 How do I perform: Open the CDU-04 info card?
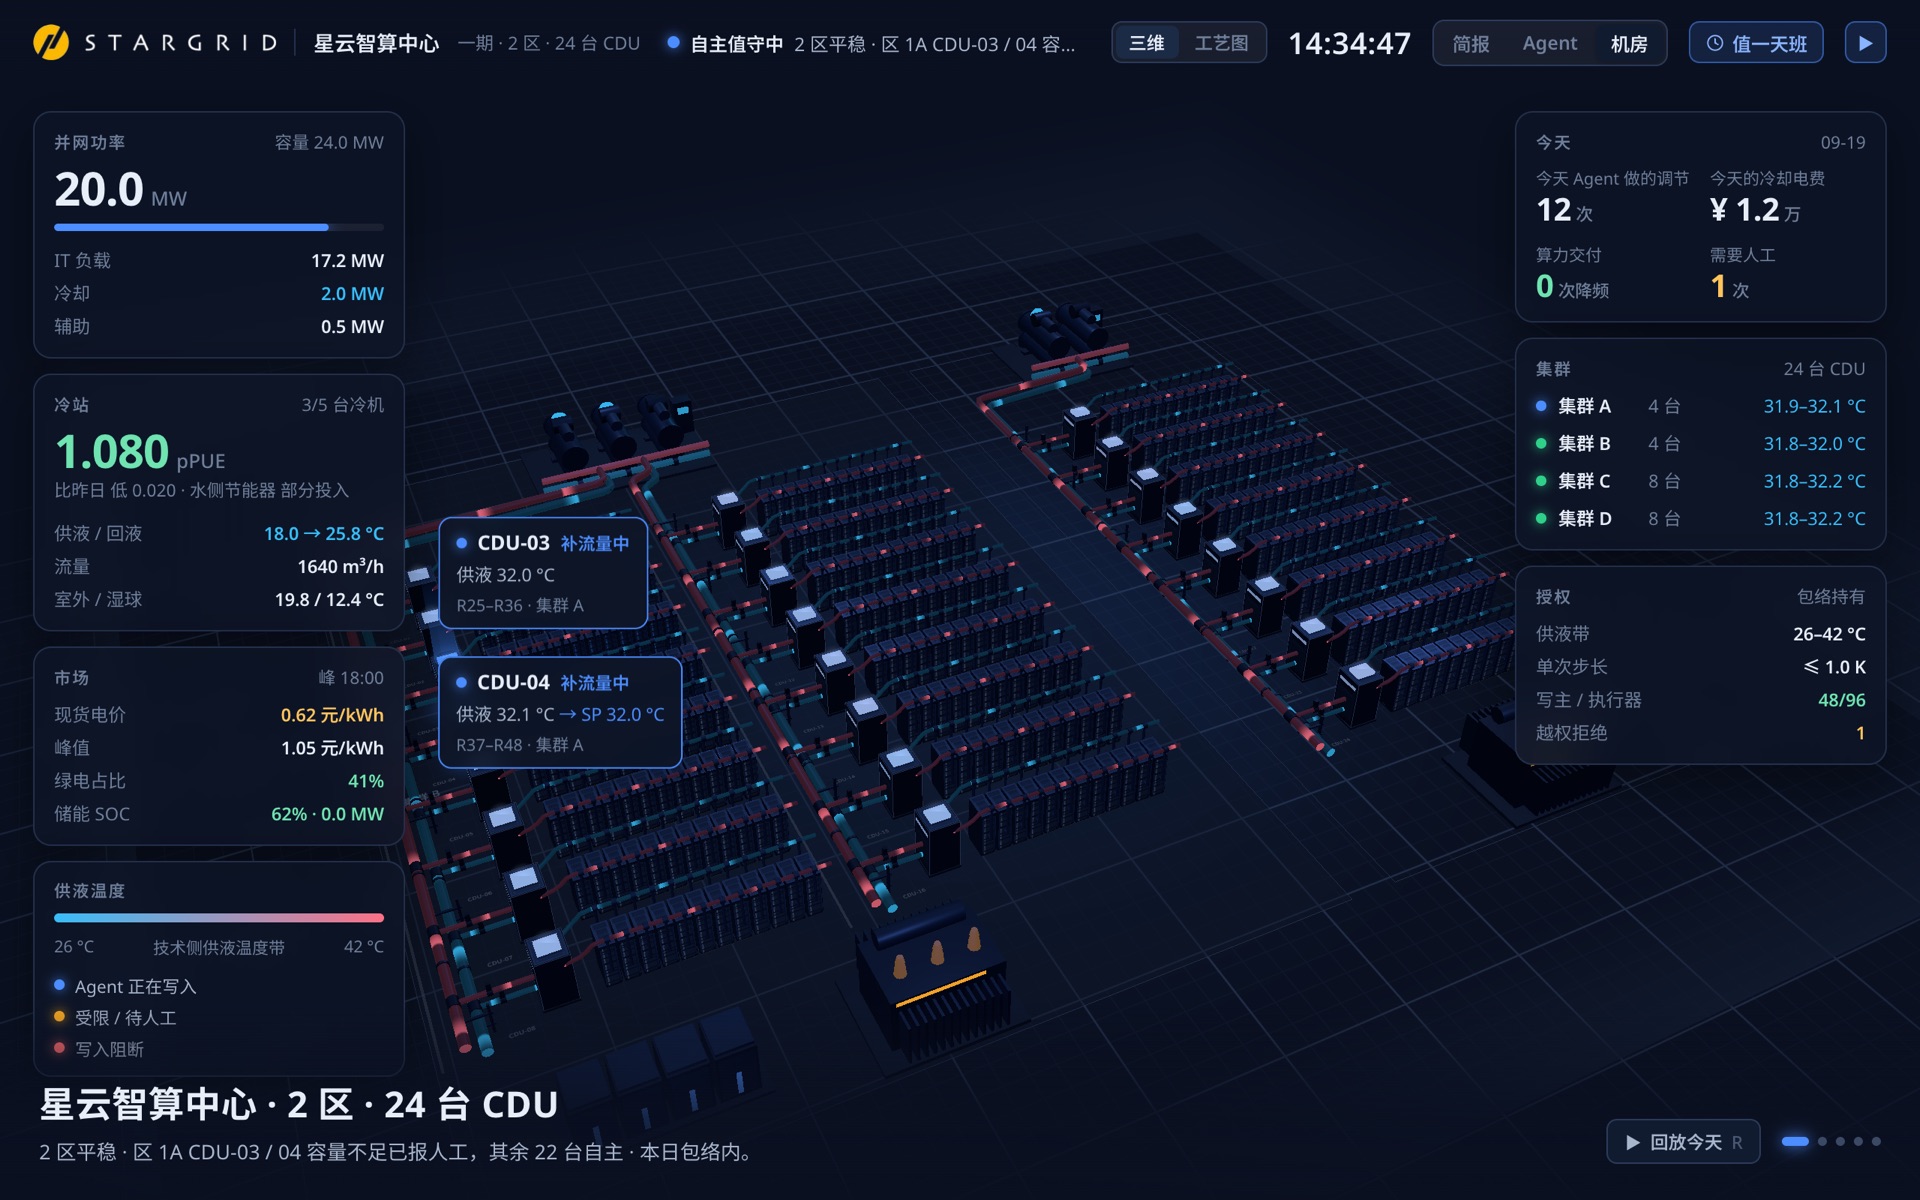pyautogui.click(x=560, y=712)
